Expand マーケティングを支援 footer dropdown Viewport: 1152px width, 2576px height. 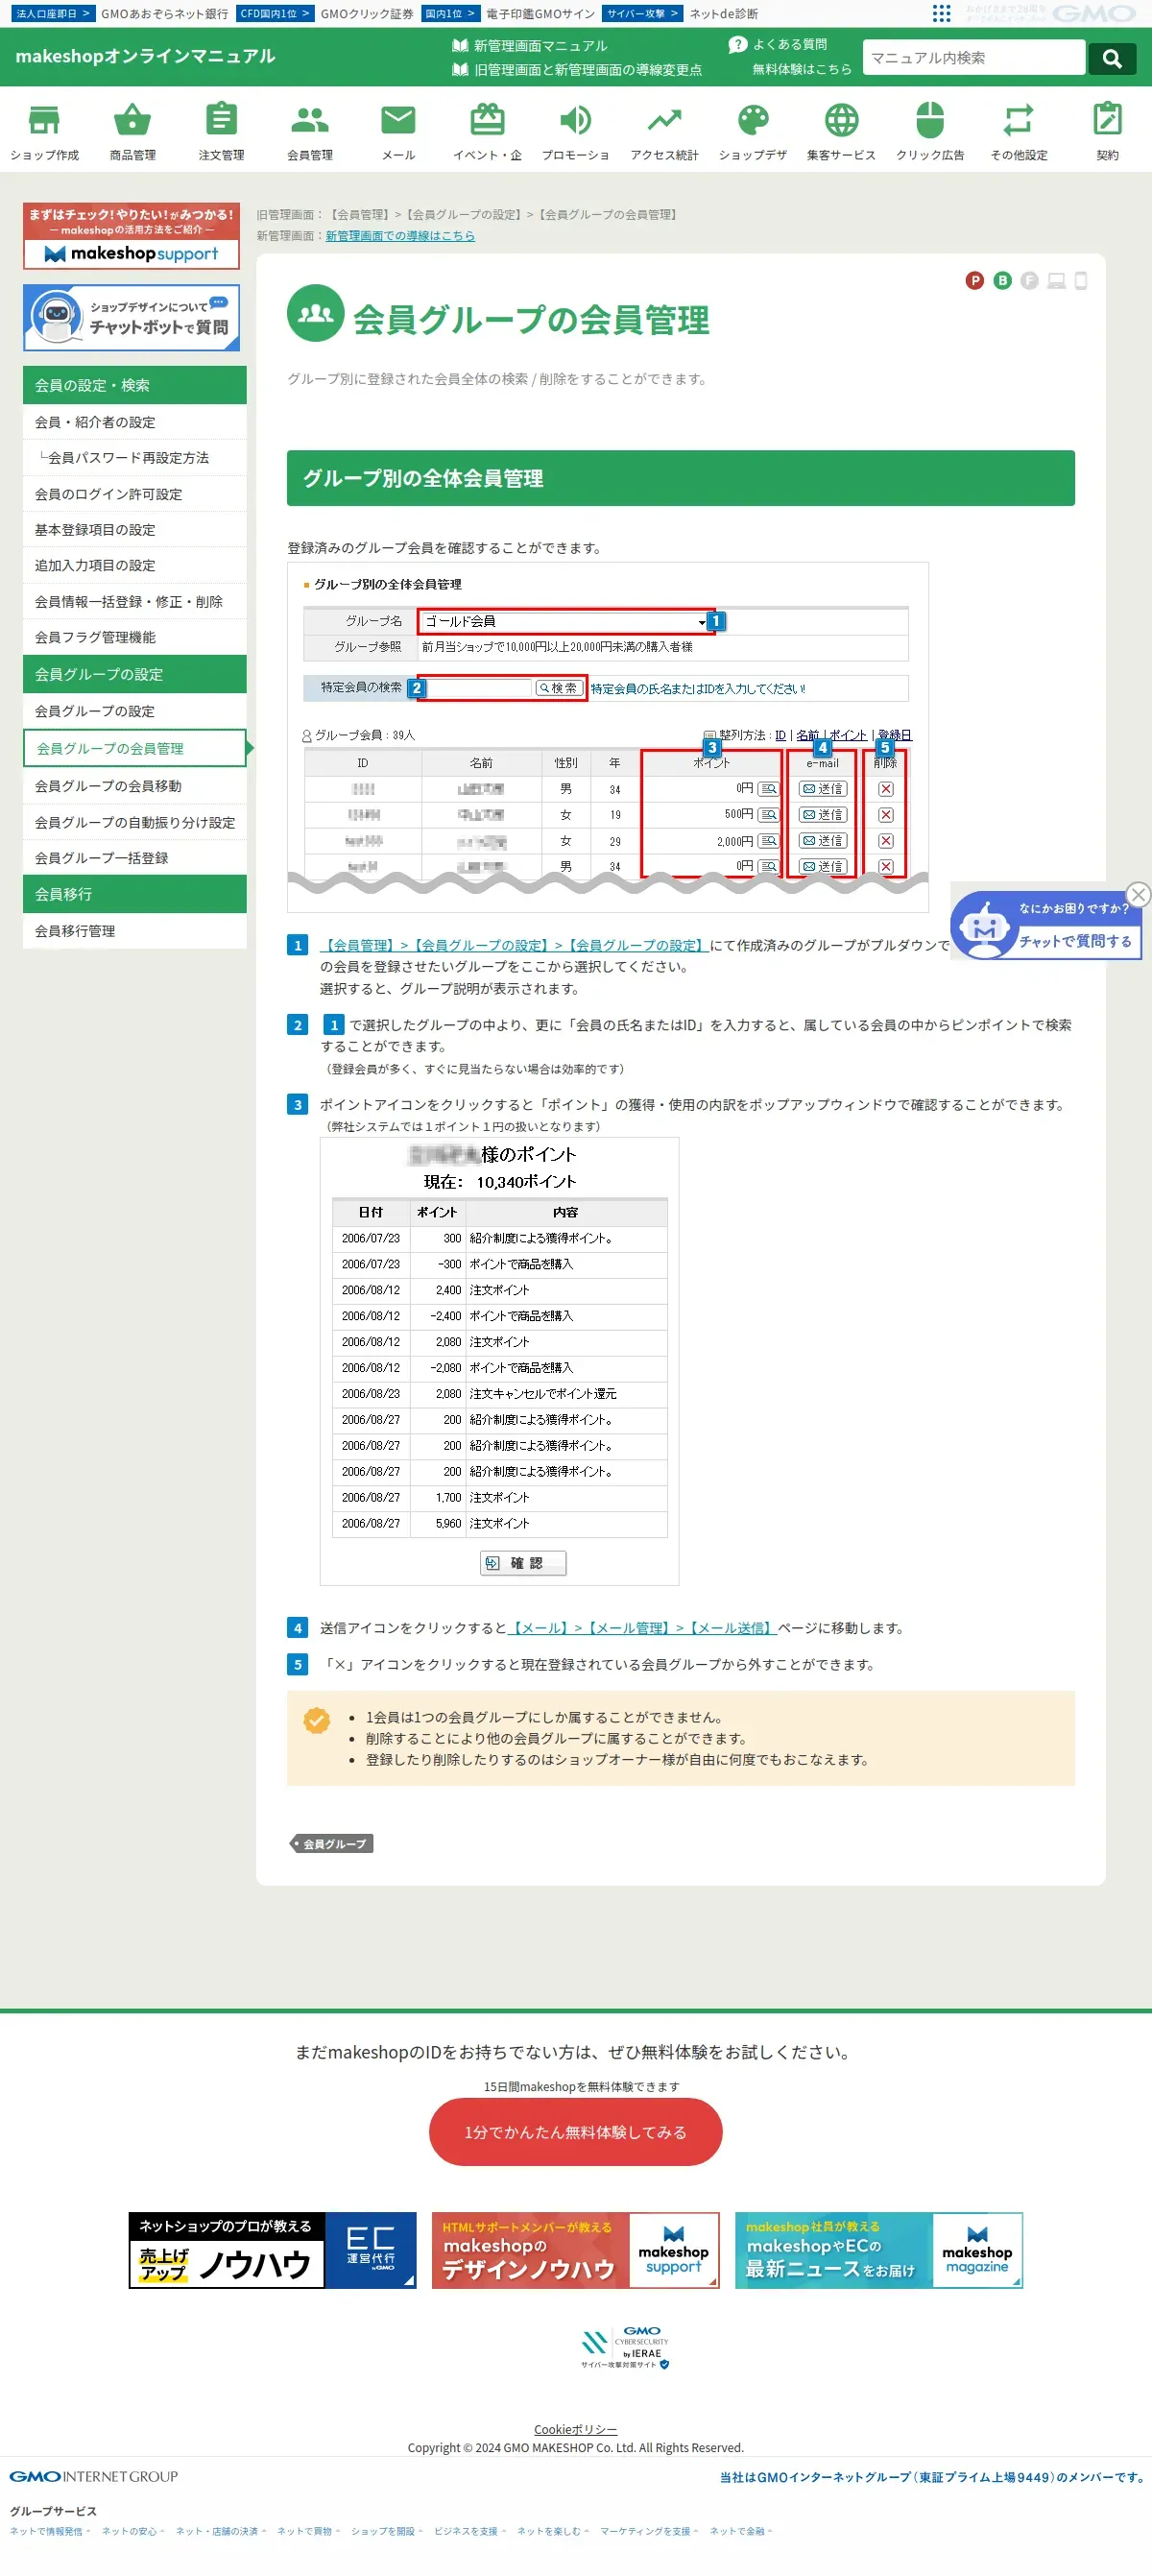point(650,2531)
